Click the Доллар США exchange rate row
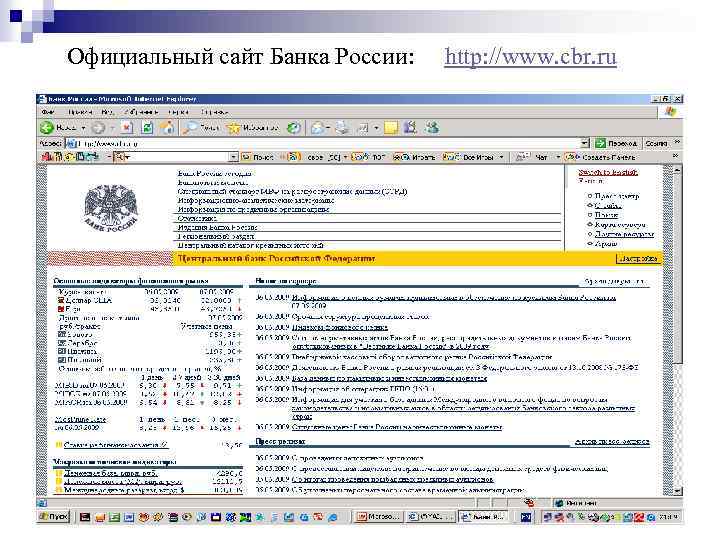 click(x=150, y=300)
